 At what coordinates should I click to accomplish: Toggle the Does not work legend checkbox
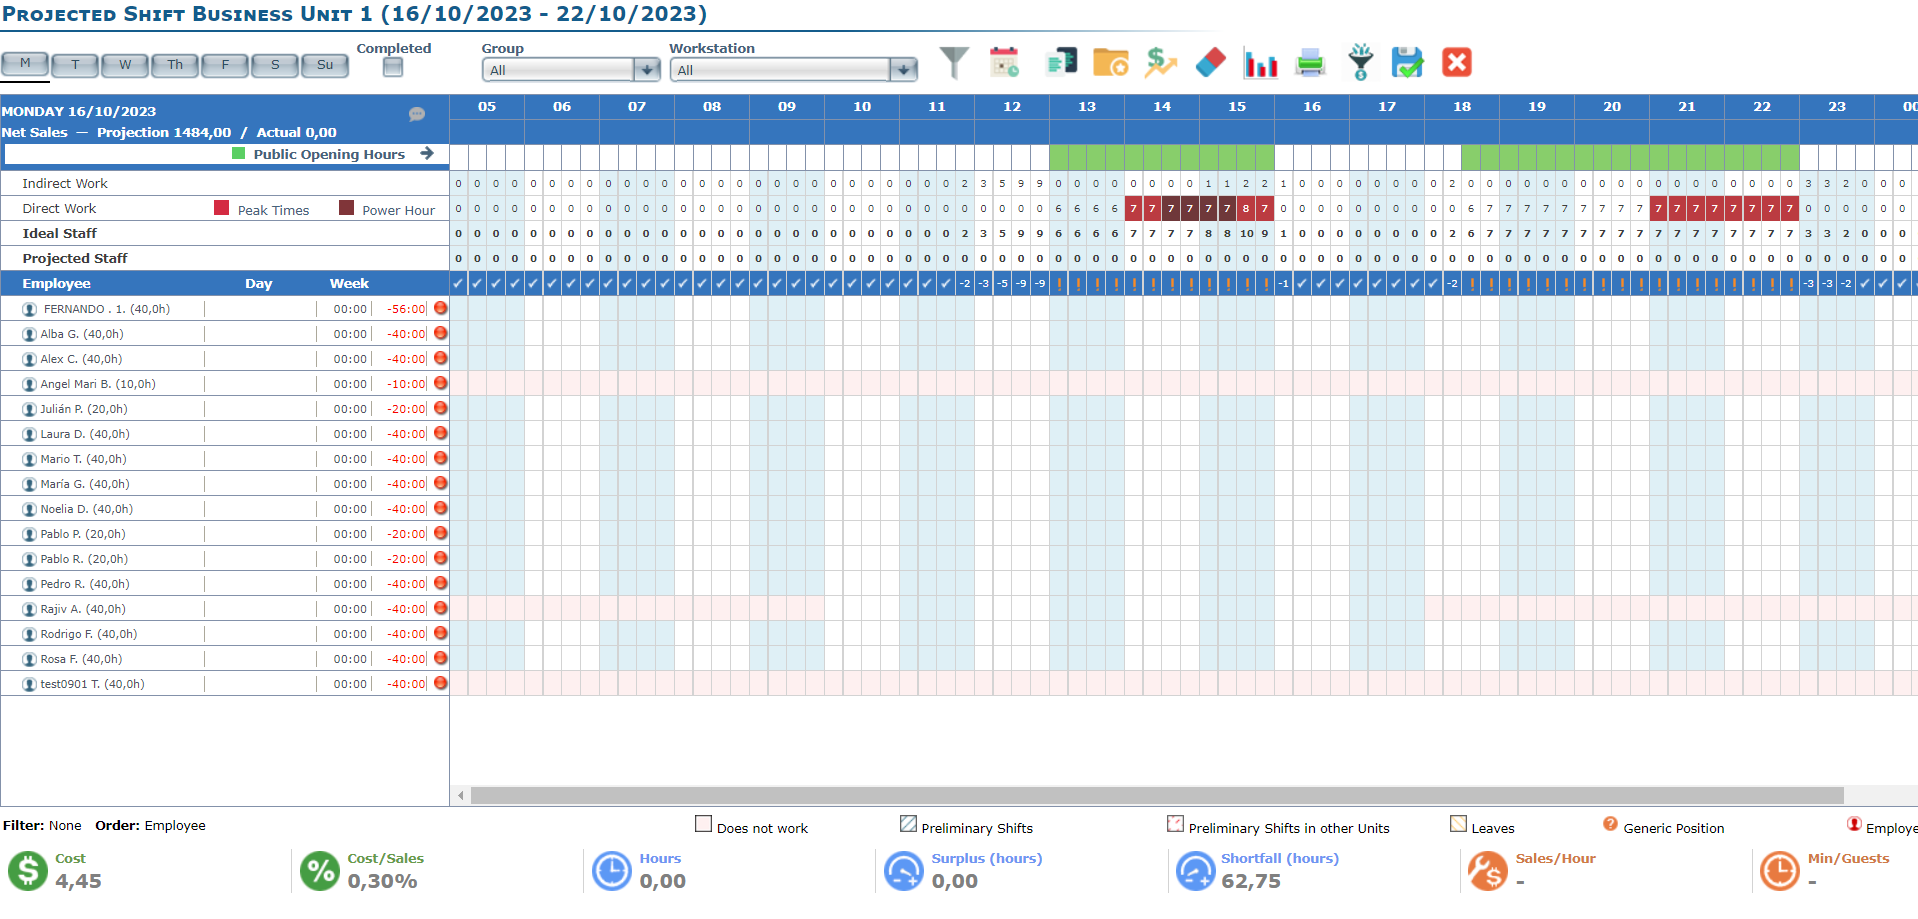(704, 825)
